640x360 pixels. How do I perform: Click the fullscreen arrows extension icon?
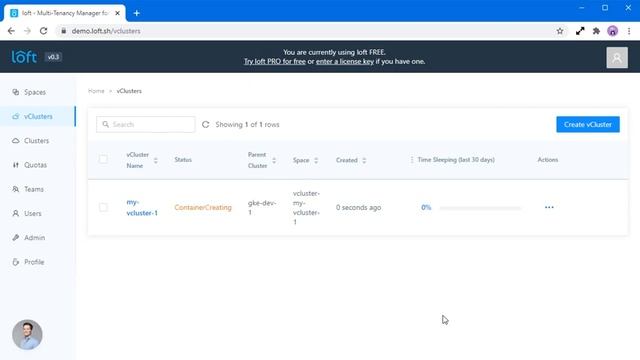click(x=580, y=31)
